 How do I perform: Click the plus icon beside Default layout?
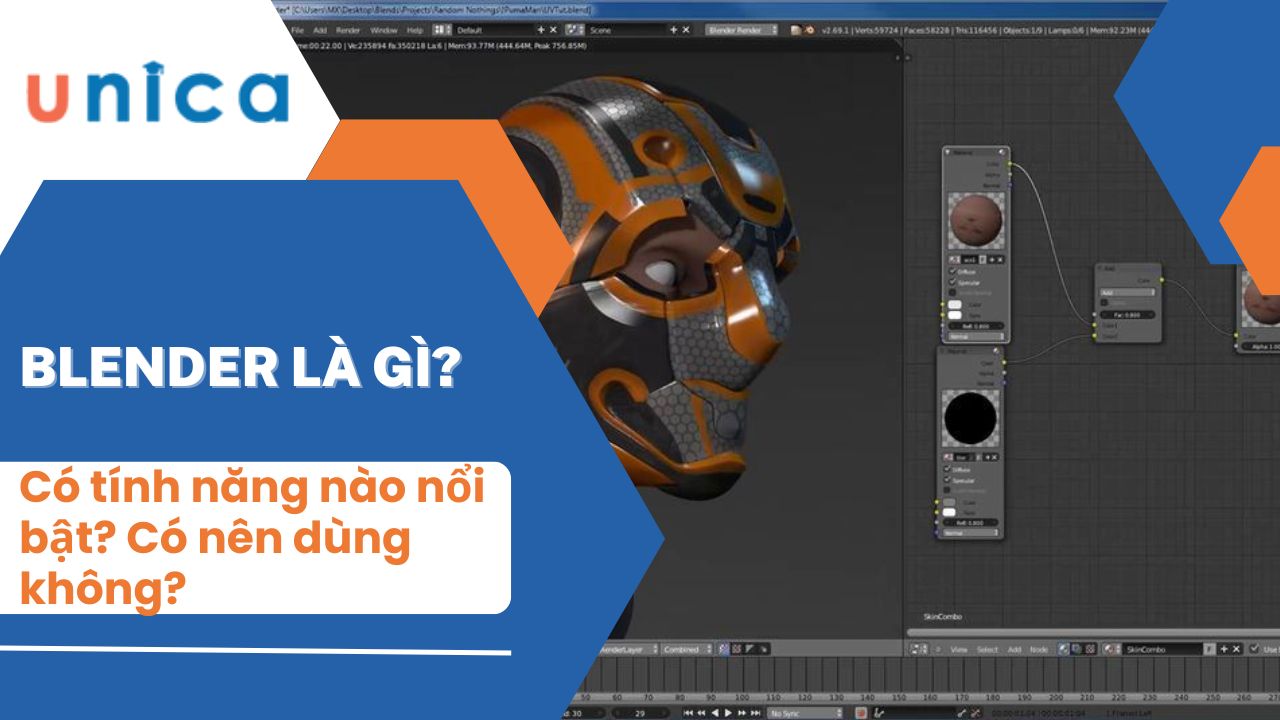point(541,30)
